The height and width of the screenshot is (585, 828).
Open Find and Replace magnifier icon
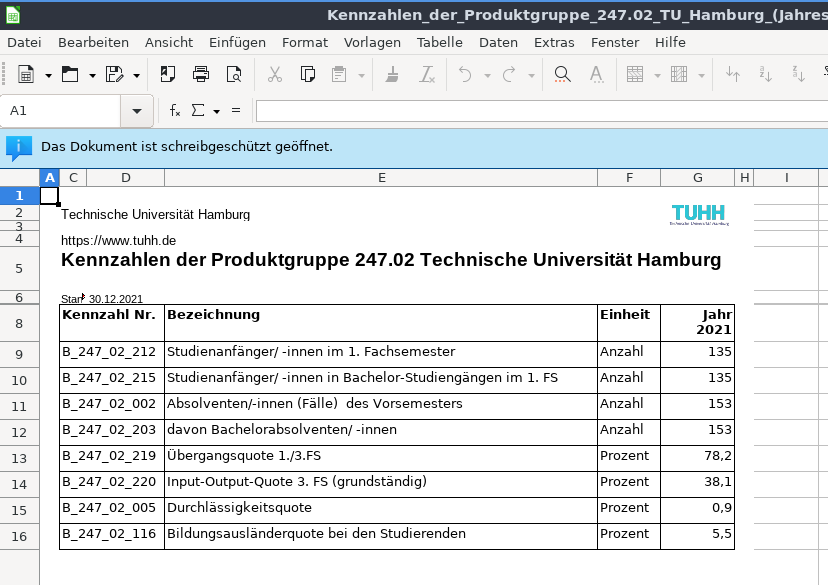point(562,74)
